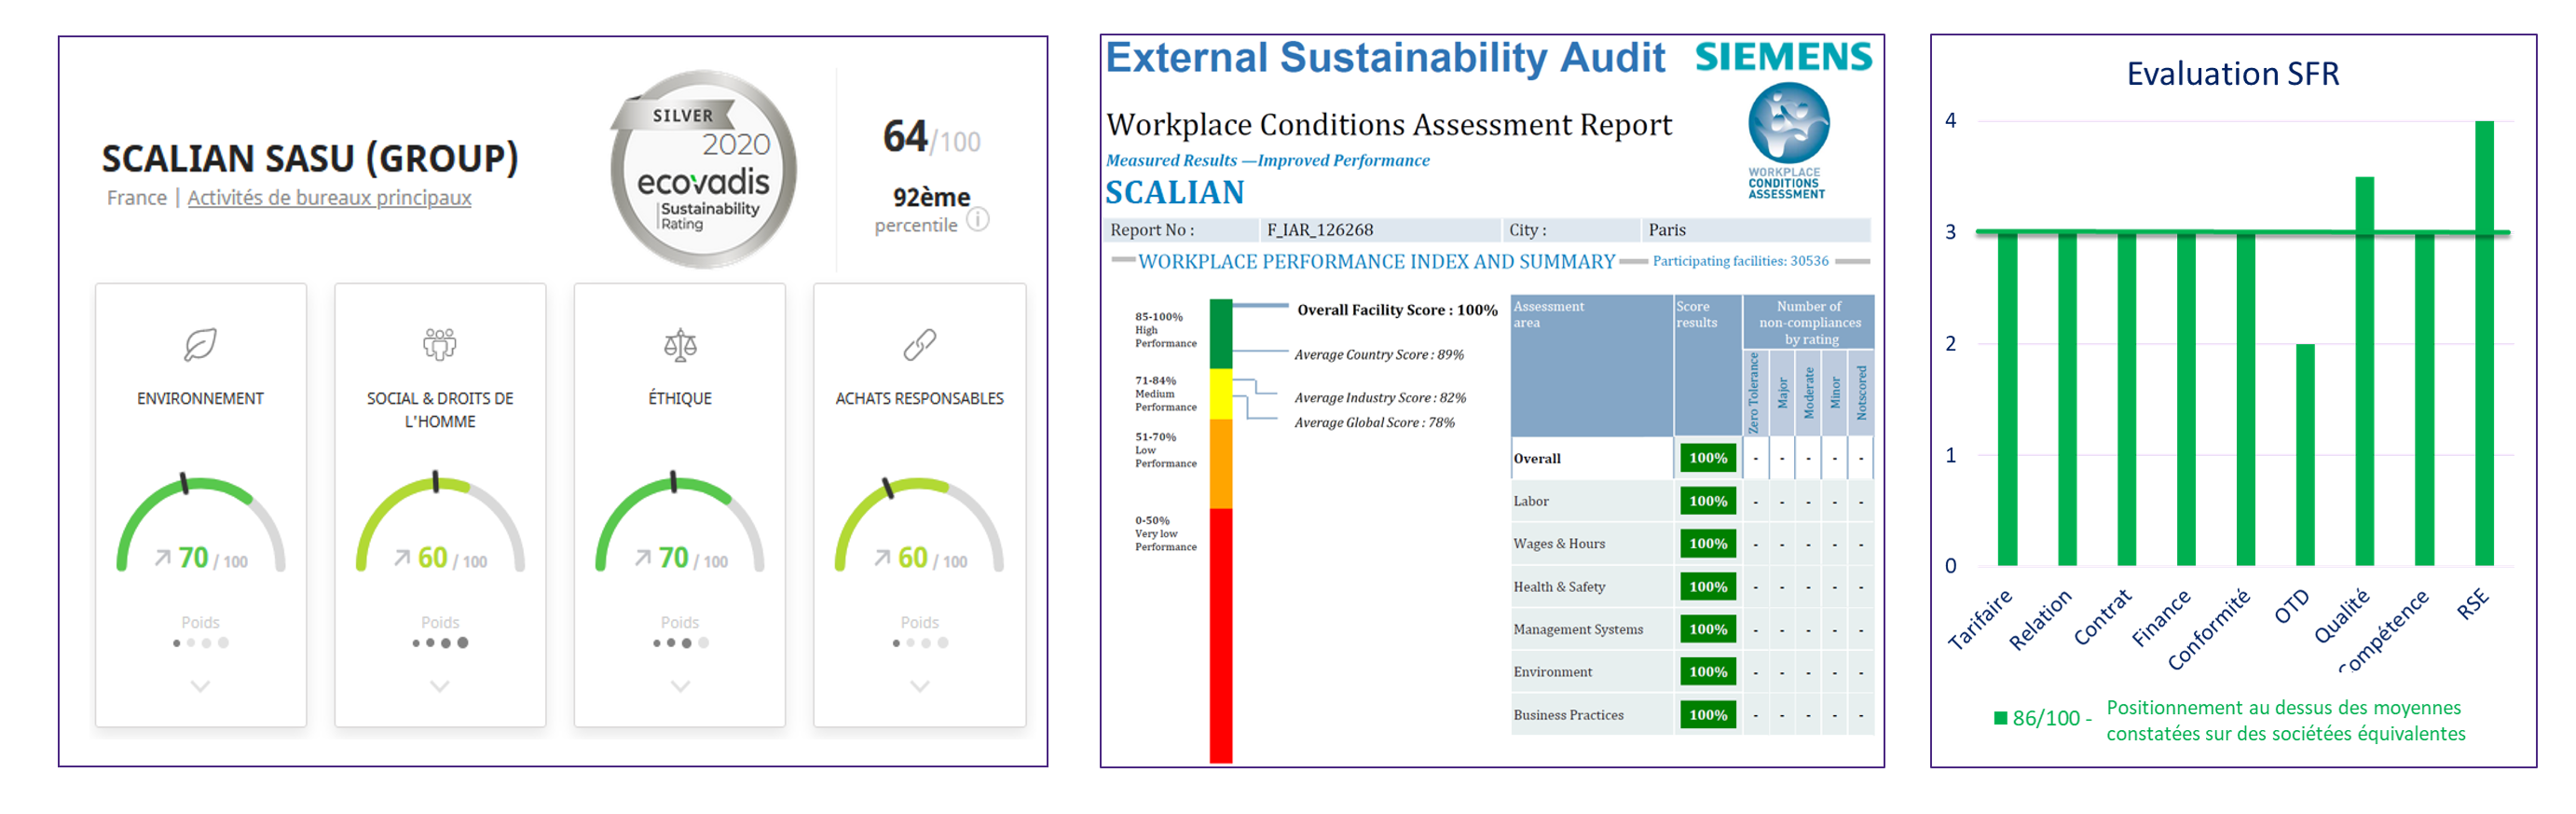Viewport: 2576px width, 814px height.
Task: Click the Paris city value
Action: click(1667, 230)
